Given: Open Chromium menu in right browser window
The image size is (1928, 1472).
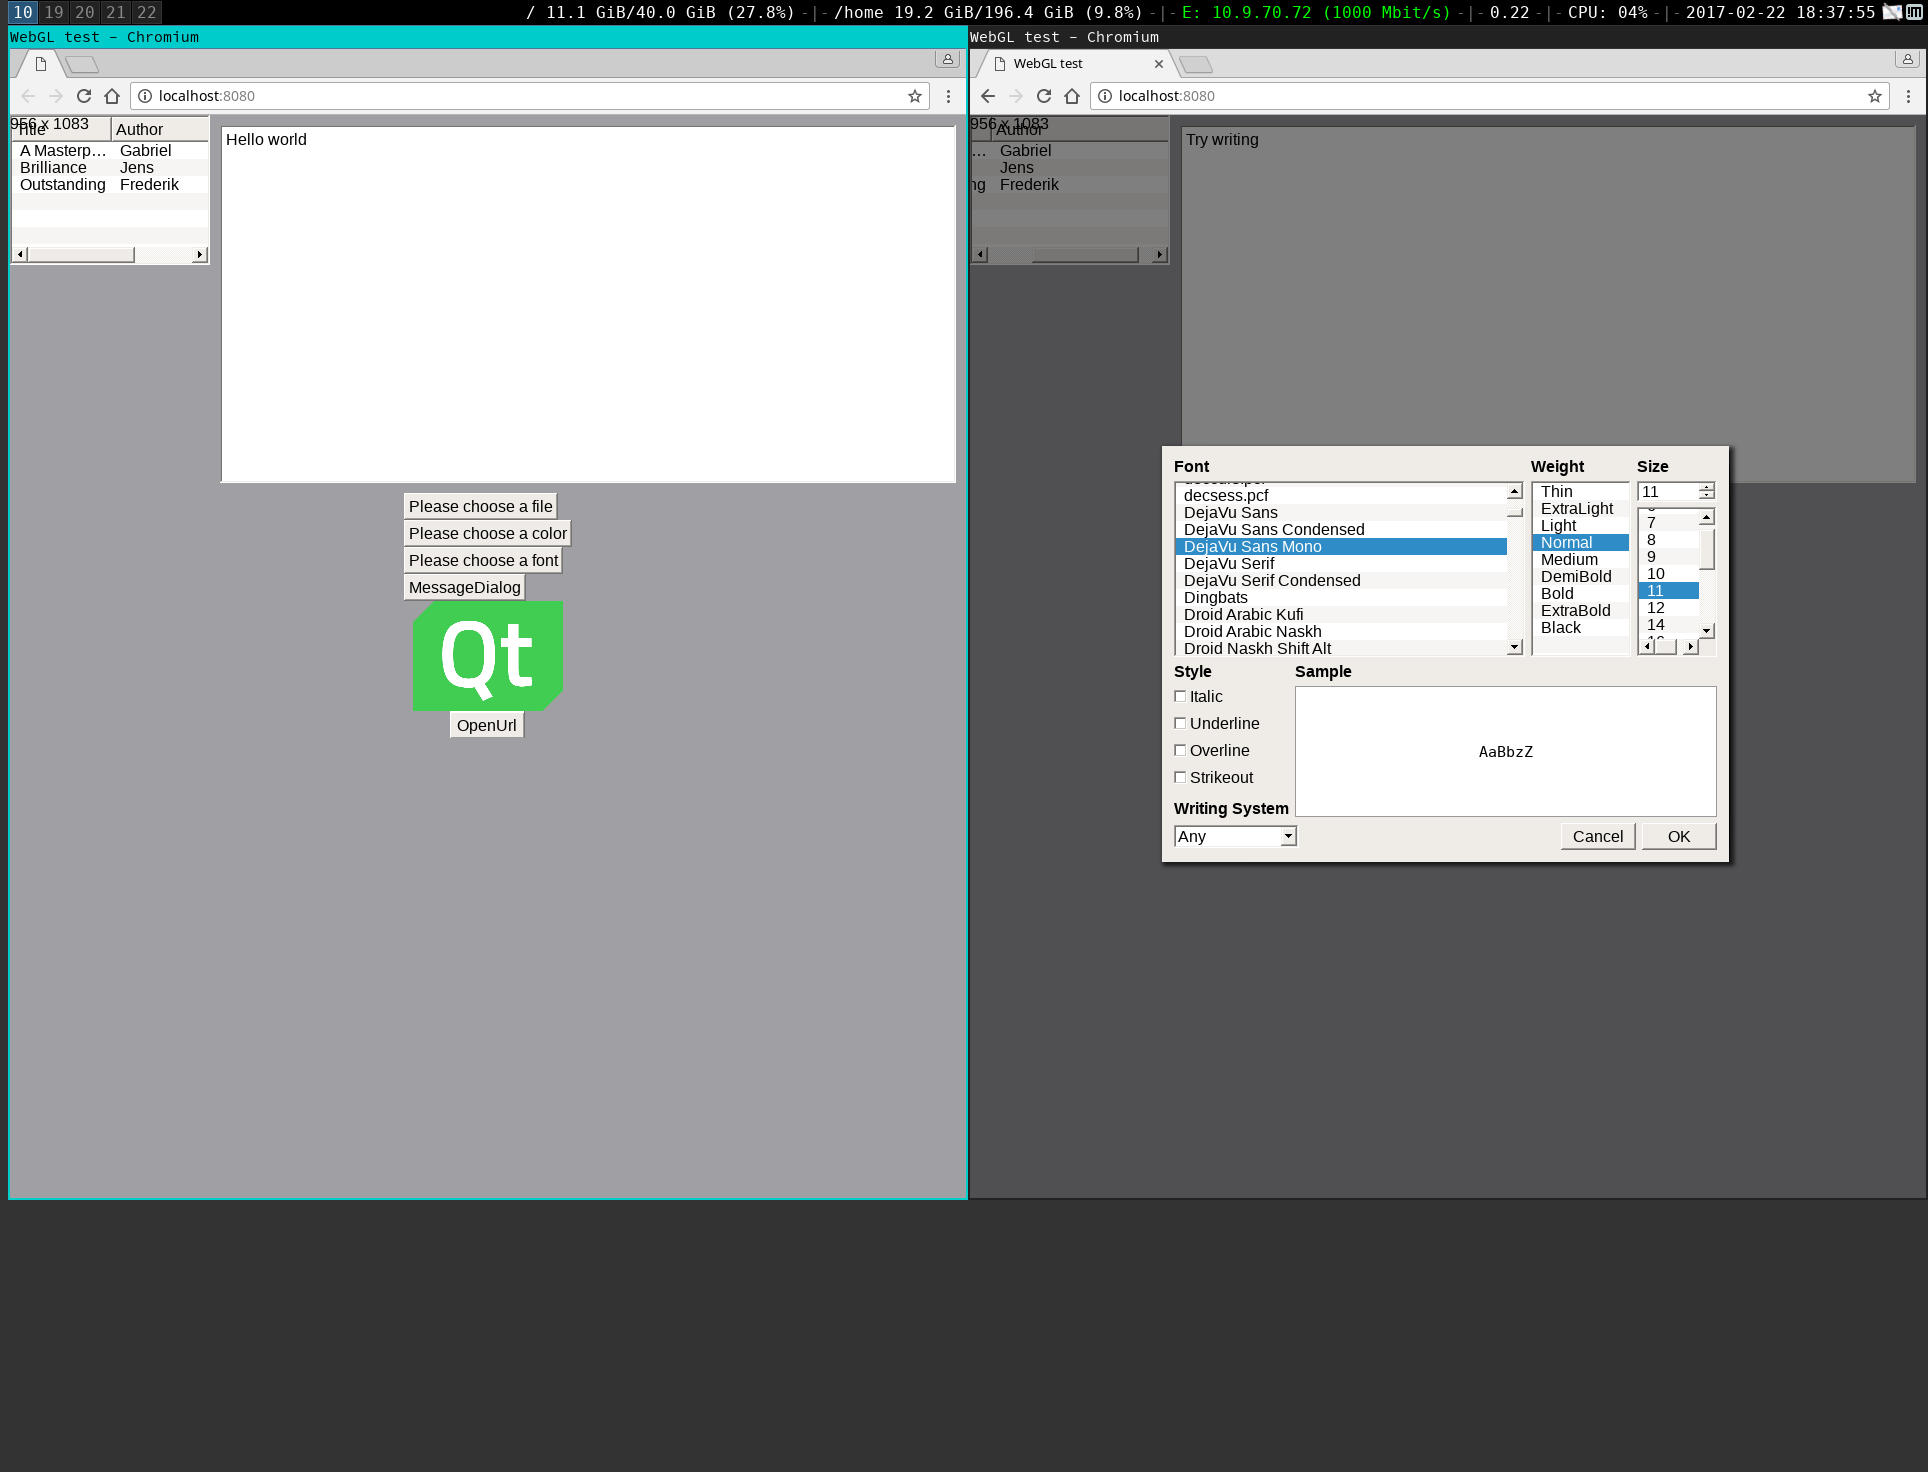Looking at the screenshot, I should pos(1908,96).
